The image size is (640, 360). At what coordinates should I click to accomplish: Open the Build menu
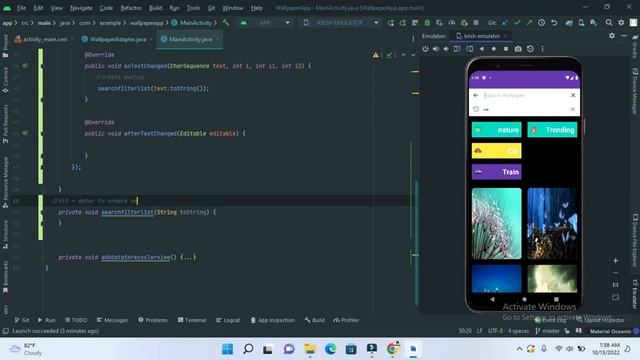click(x=156, y=8)
